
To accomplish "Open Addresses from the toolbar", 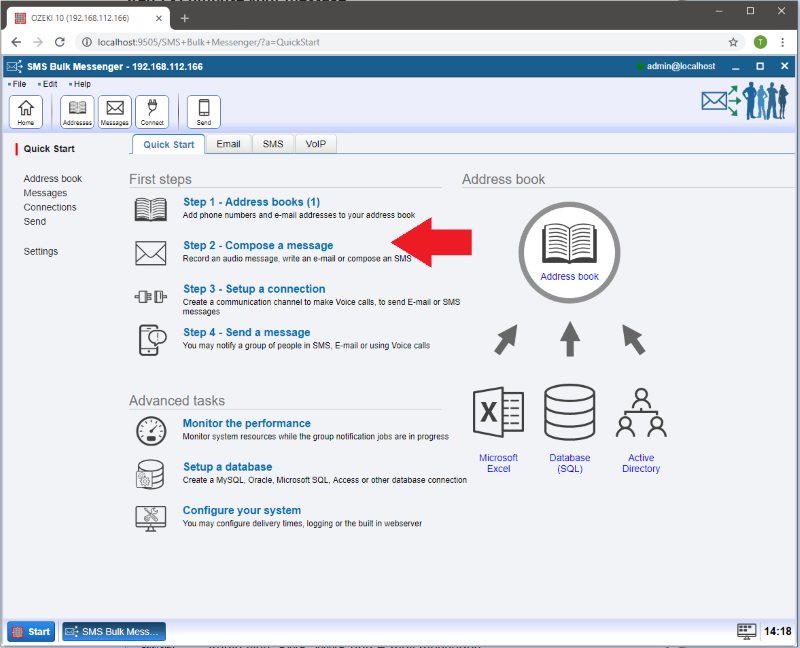I will point(77,111).
